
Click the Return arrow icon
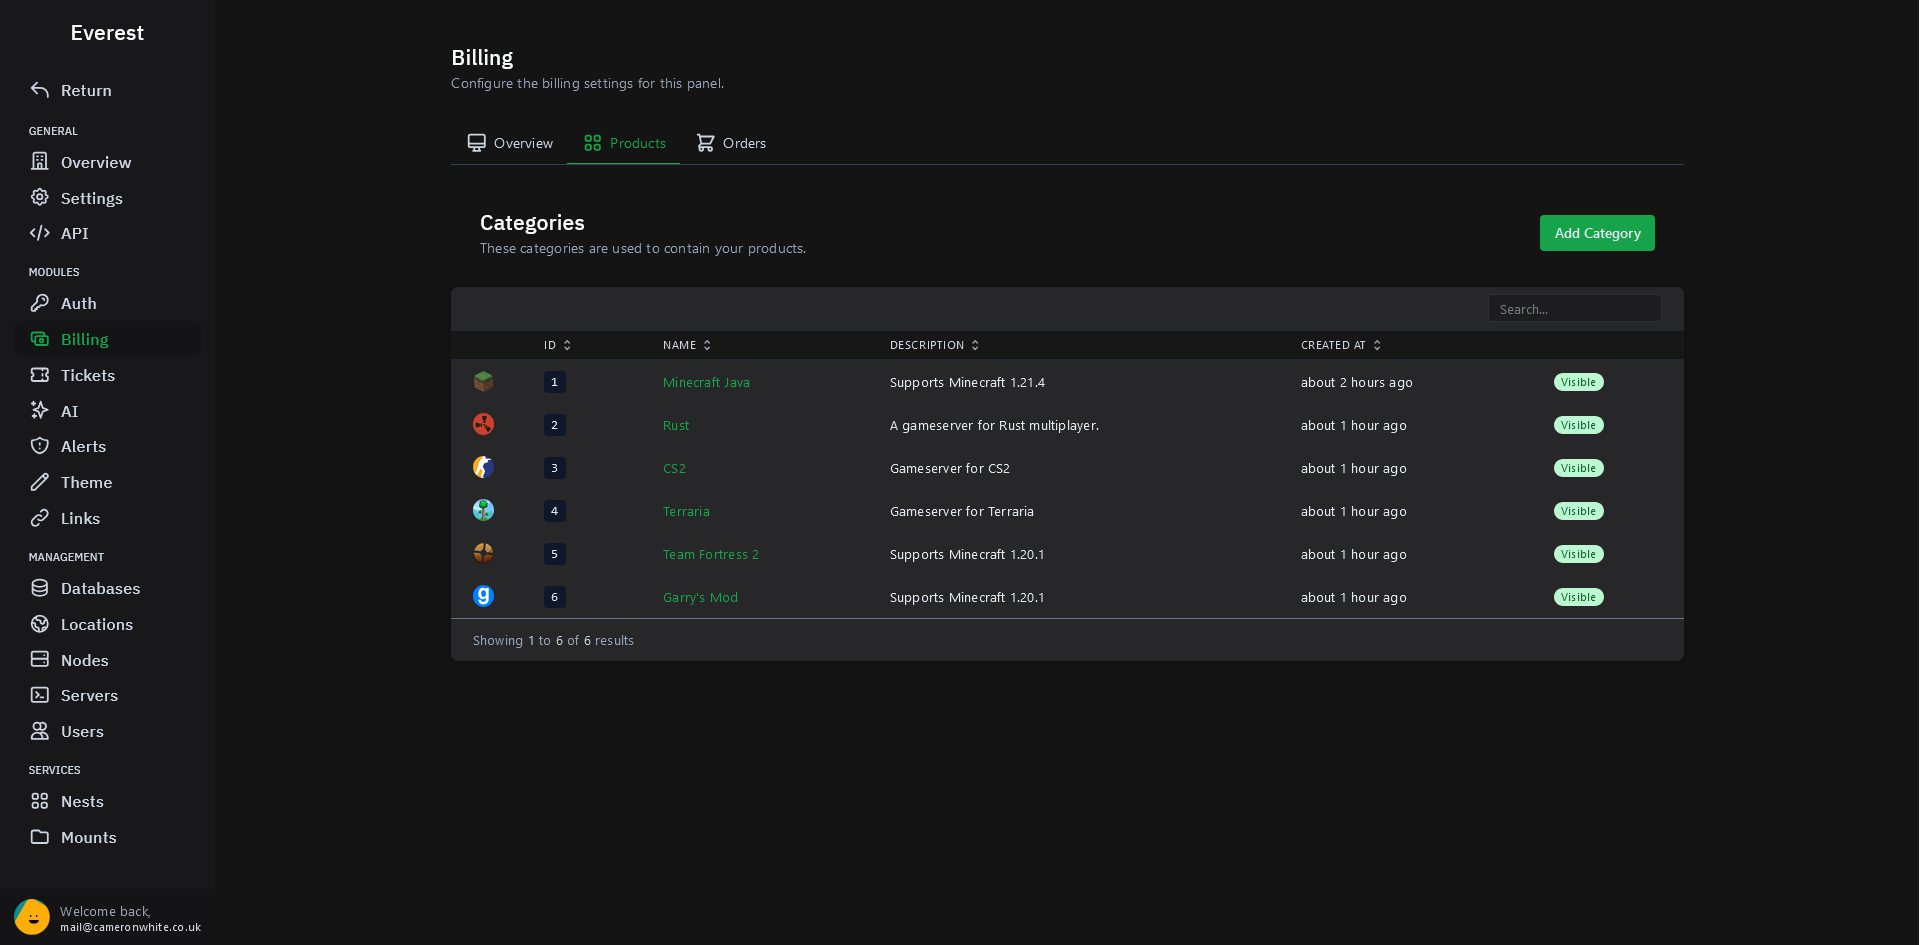point(40,90)
